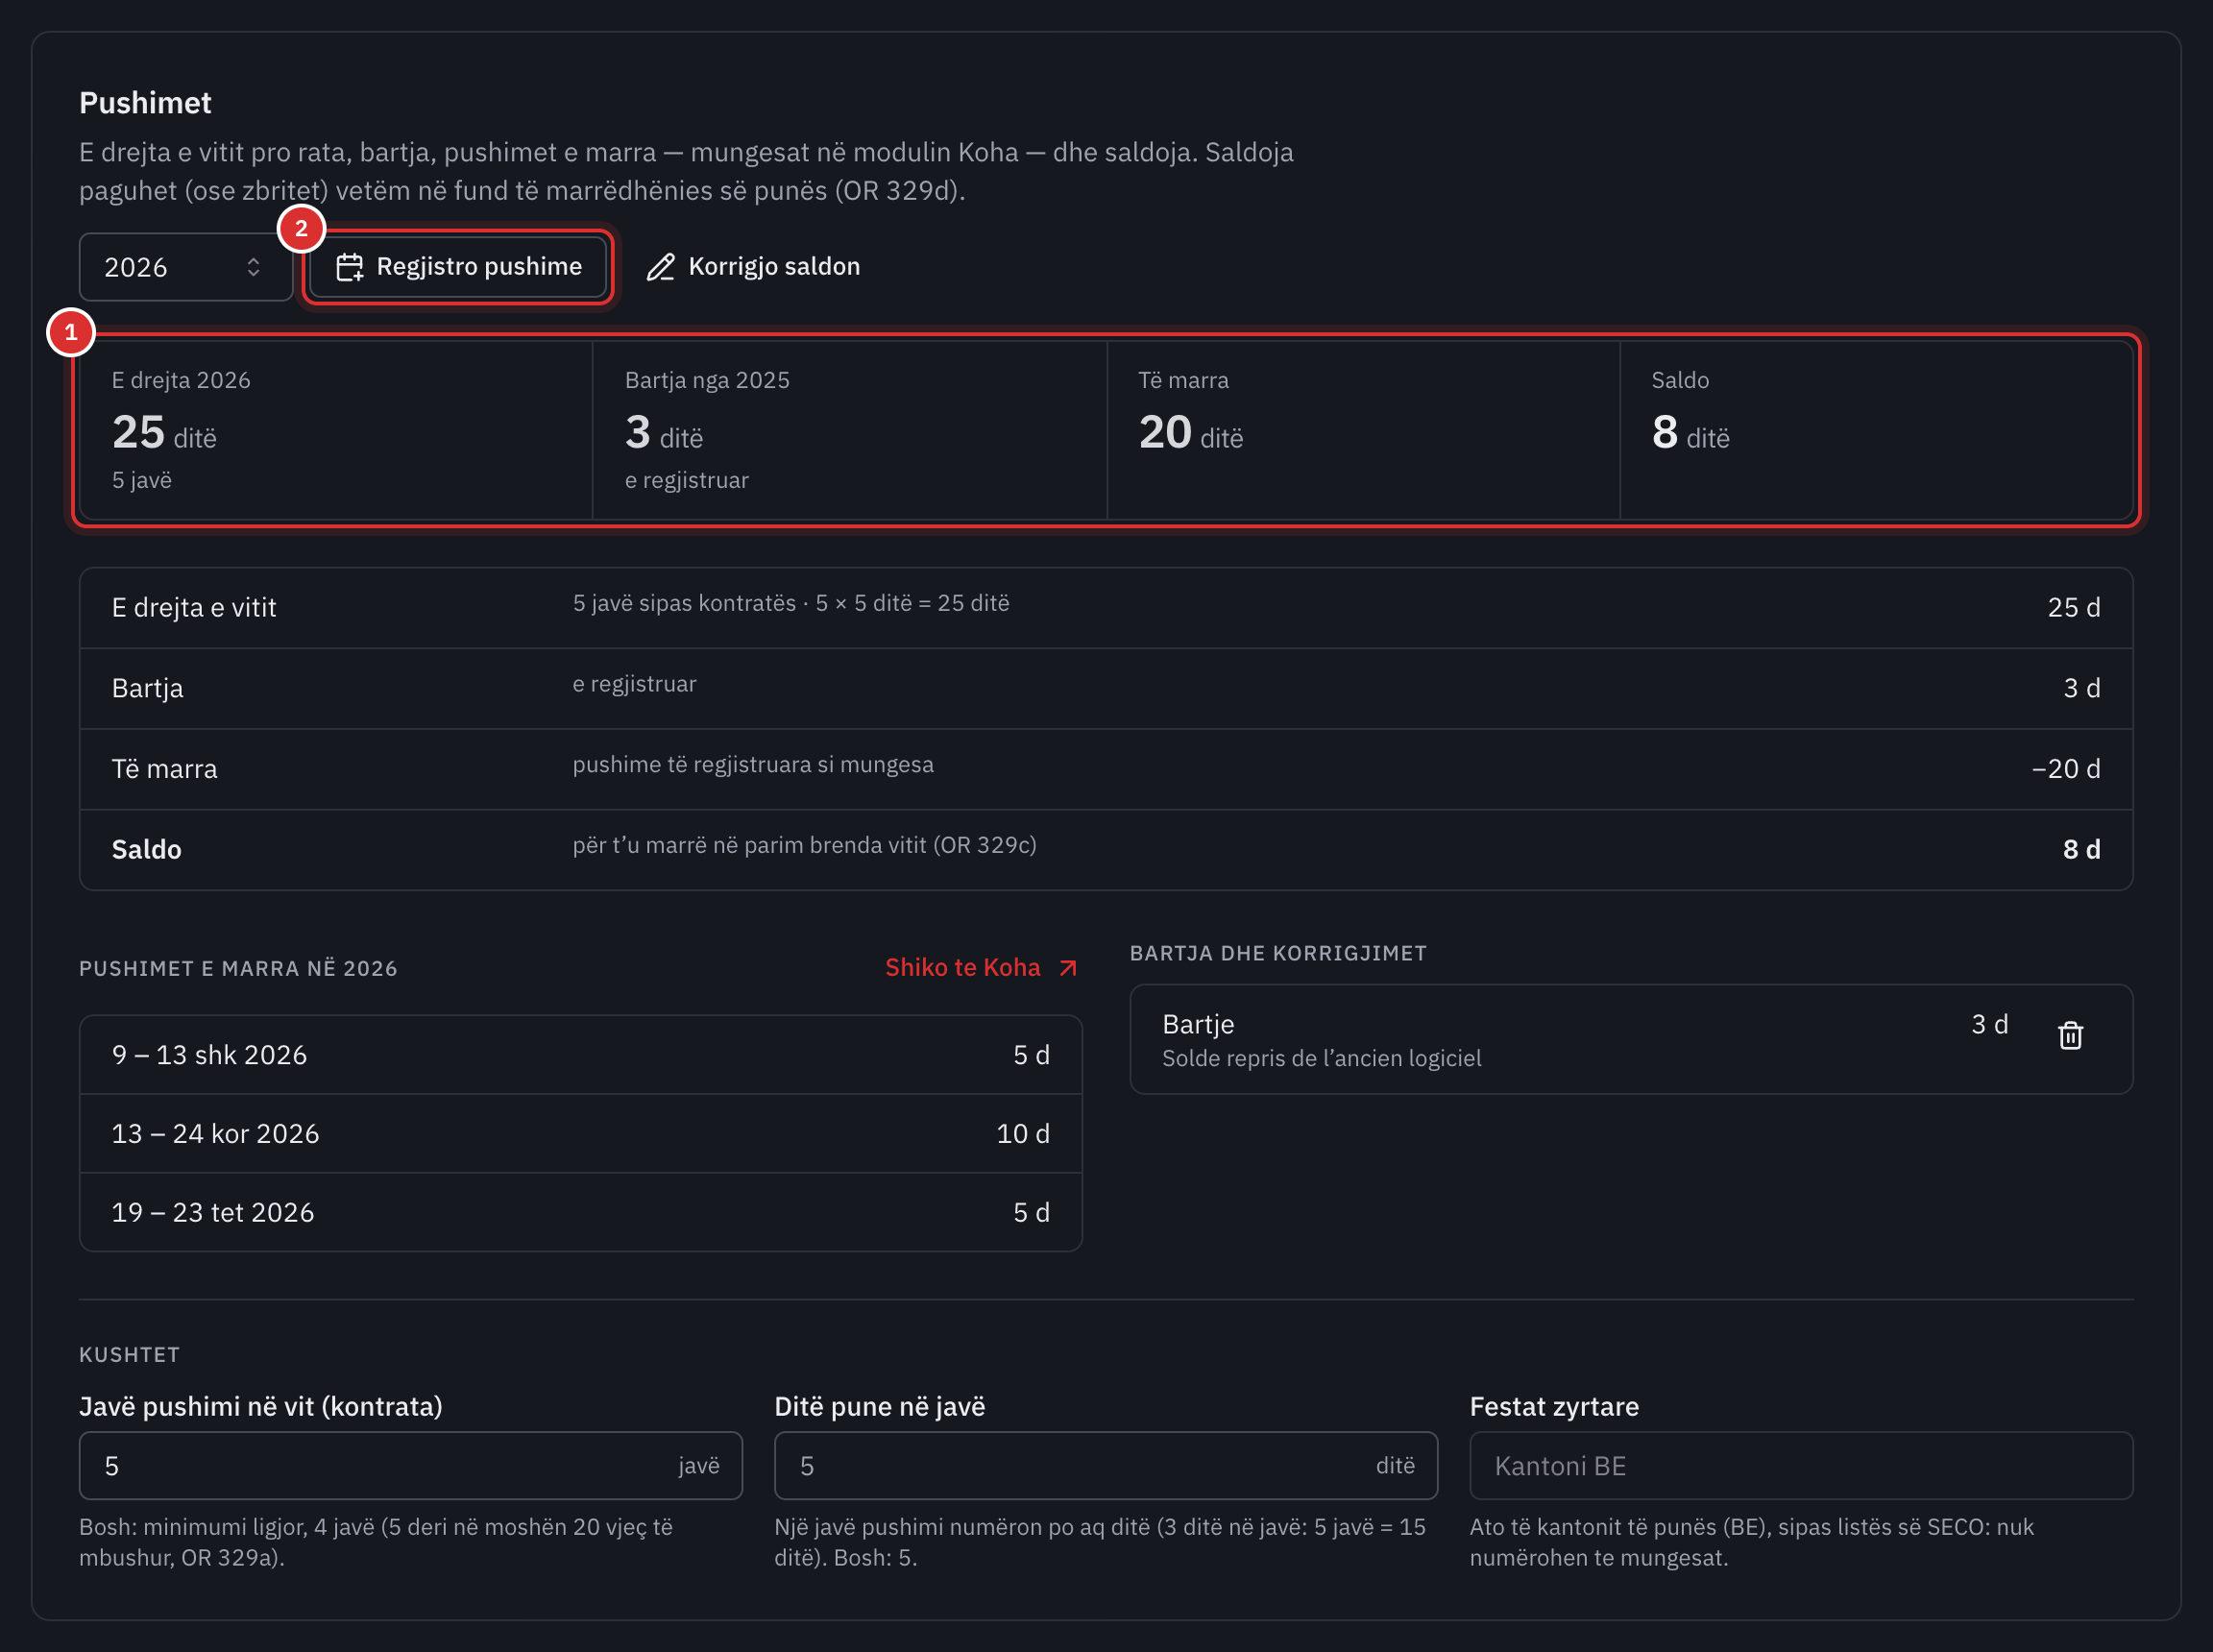Click the Regjistro pushime button

pos(458,267)
